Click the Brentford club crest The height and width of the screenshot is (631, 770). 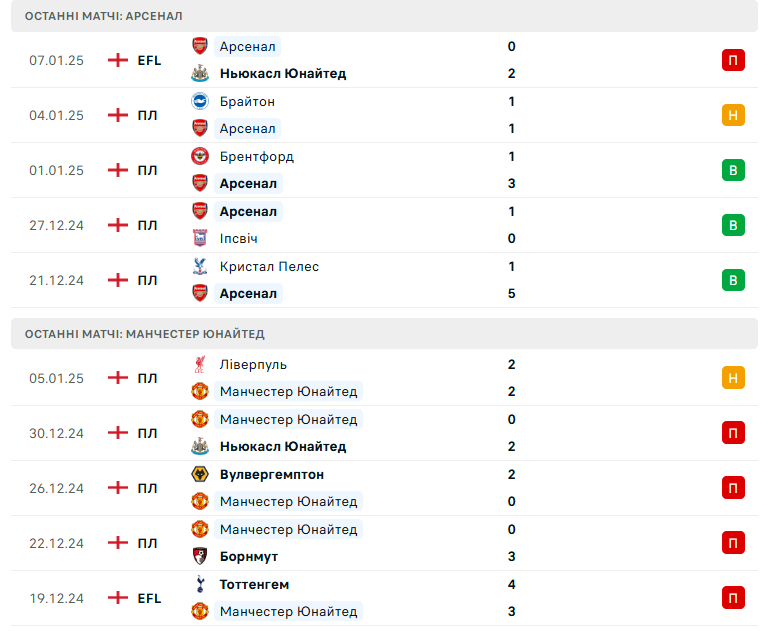point(199,156)
